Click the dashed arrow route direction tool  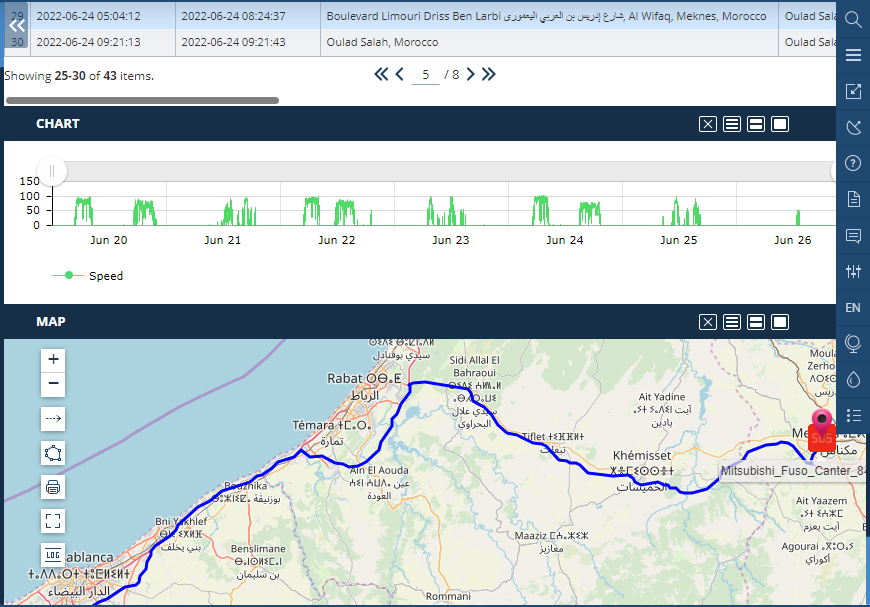tap(54, 419)
